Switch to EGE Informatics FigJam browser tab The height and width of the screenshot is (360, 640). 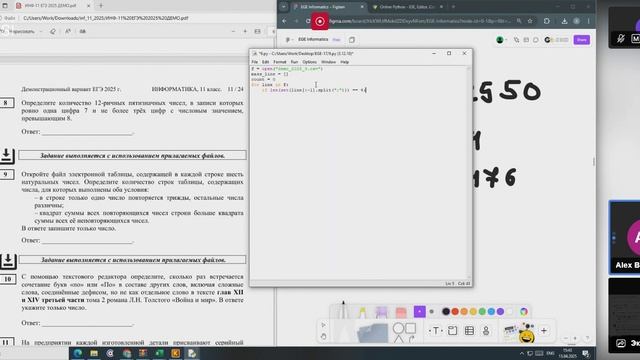coord(328,7)
